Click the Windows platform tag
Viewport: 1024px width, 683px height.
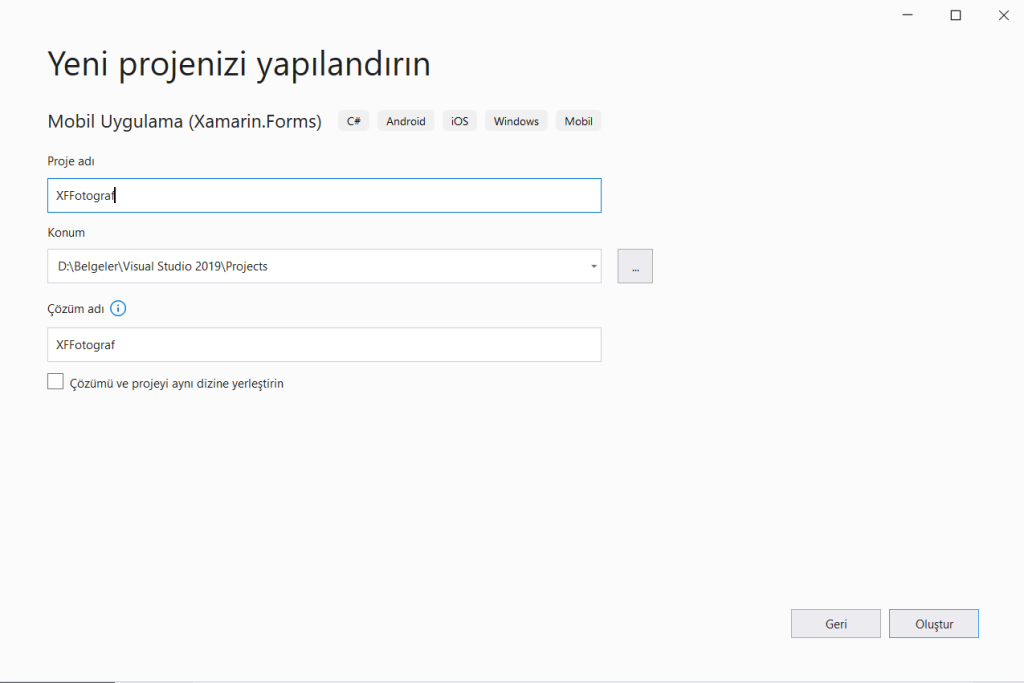(x=516, y=121)
